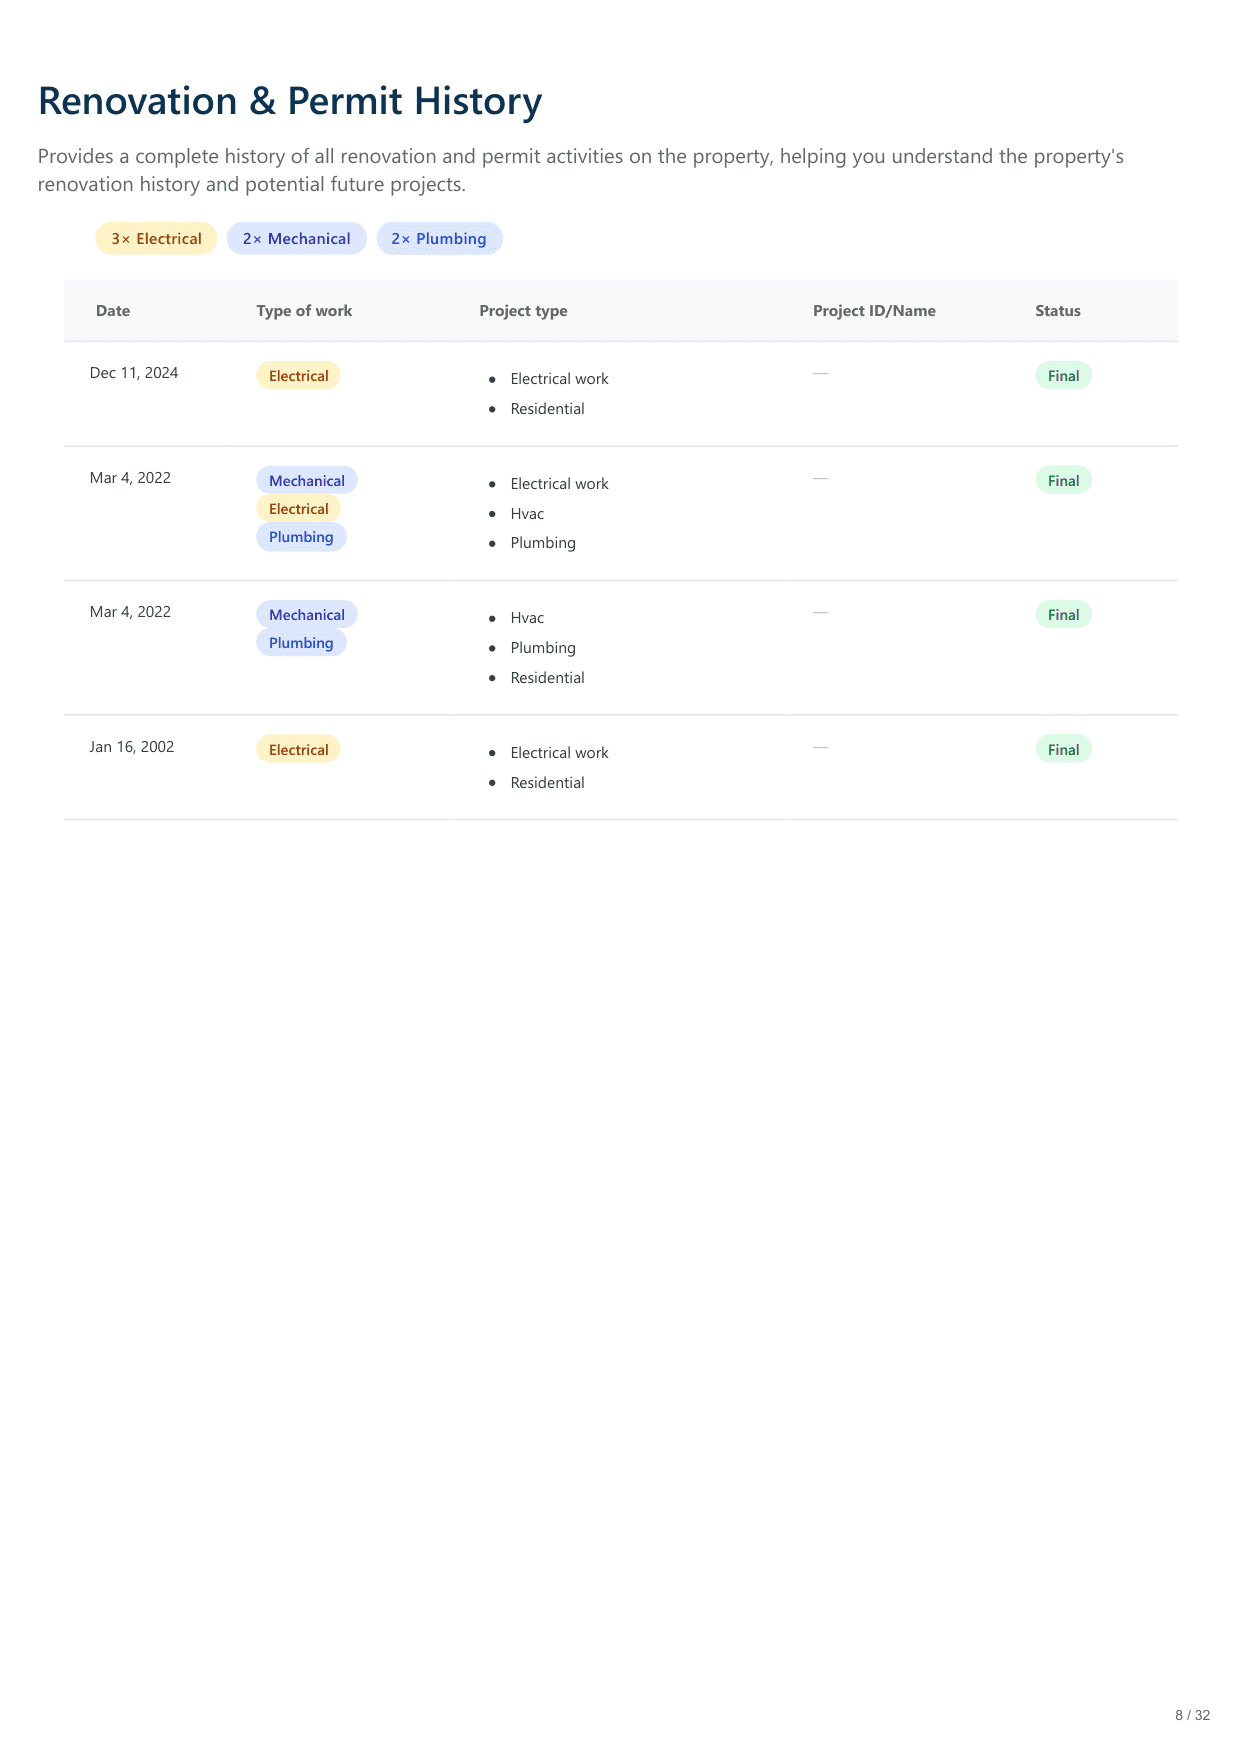Open the Jan 16, 2002 date entry
1242x1754 pixels.
(x=132, y=747)
